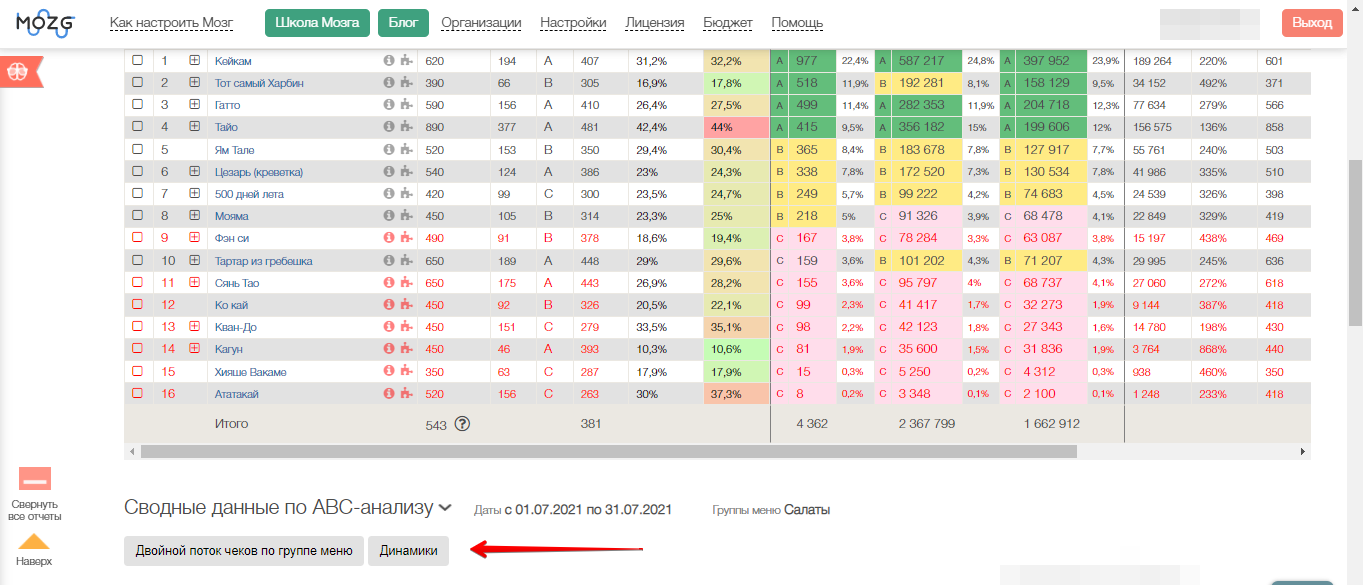Screen dimensions: 1363x585
Task: Expand the Кагун row plus icon
Action: pos(195,349)
